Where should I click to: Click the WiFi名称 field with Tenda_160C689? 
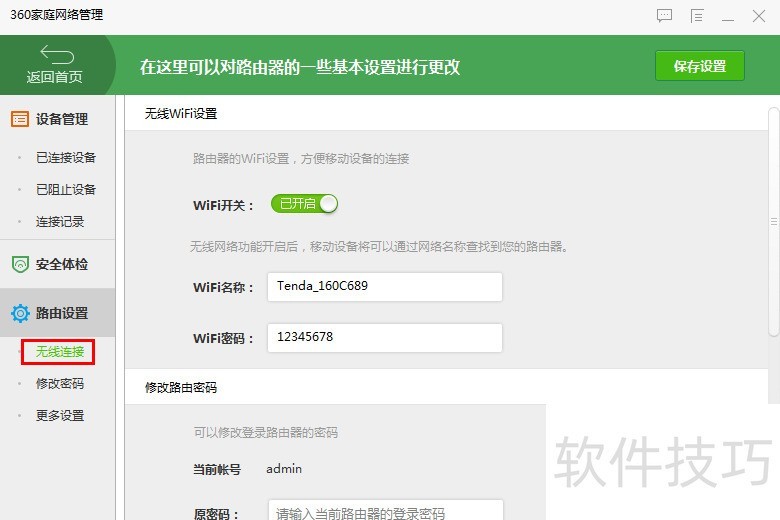tap(385, 287)
